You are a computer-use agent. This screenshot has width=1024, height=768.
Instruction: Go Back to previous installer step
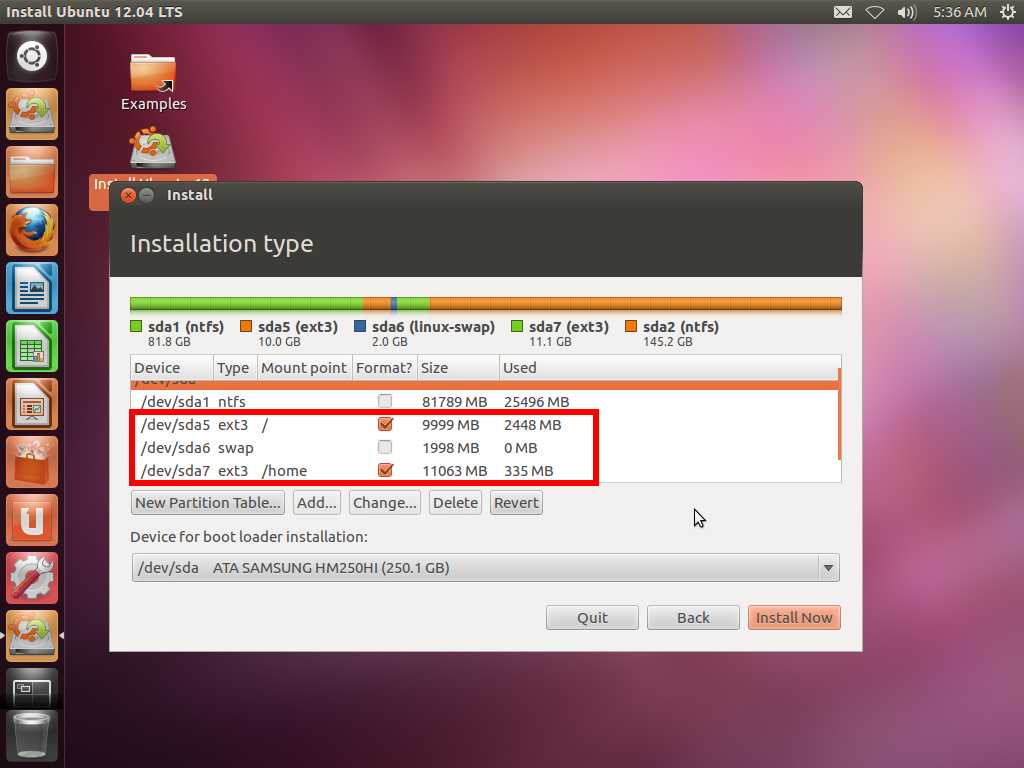(693, 618)
